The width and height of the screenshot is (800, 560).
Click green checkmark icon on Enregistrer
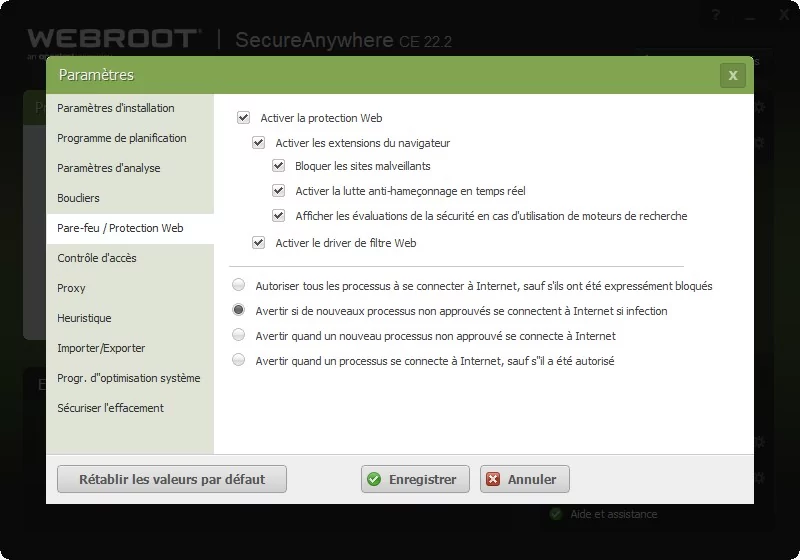pyautogui.click(x=374, y=479)
